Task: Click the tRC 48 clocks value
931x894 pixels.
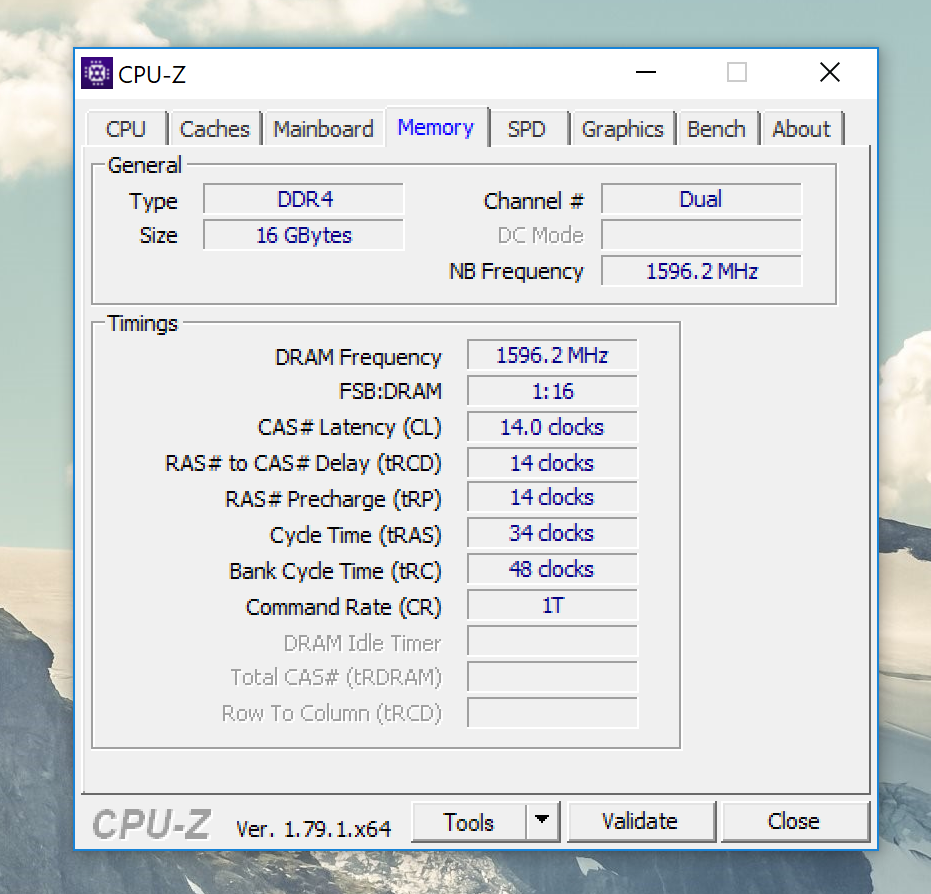Action: coord(552,569)
